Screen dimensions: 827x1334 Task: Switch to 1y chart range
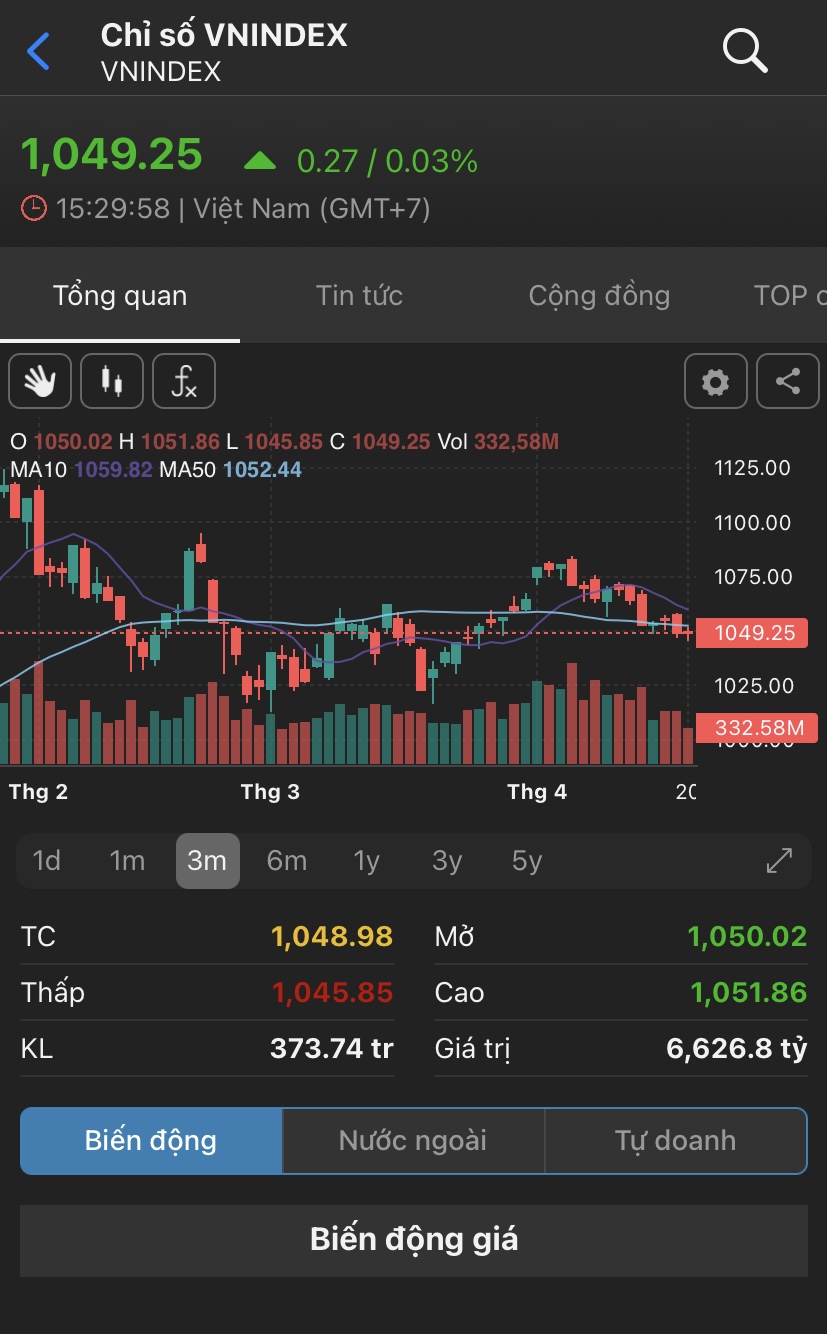(367, 861)
